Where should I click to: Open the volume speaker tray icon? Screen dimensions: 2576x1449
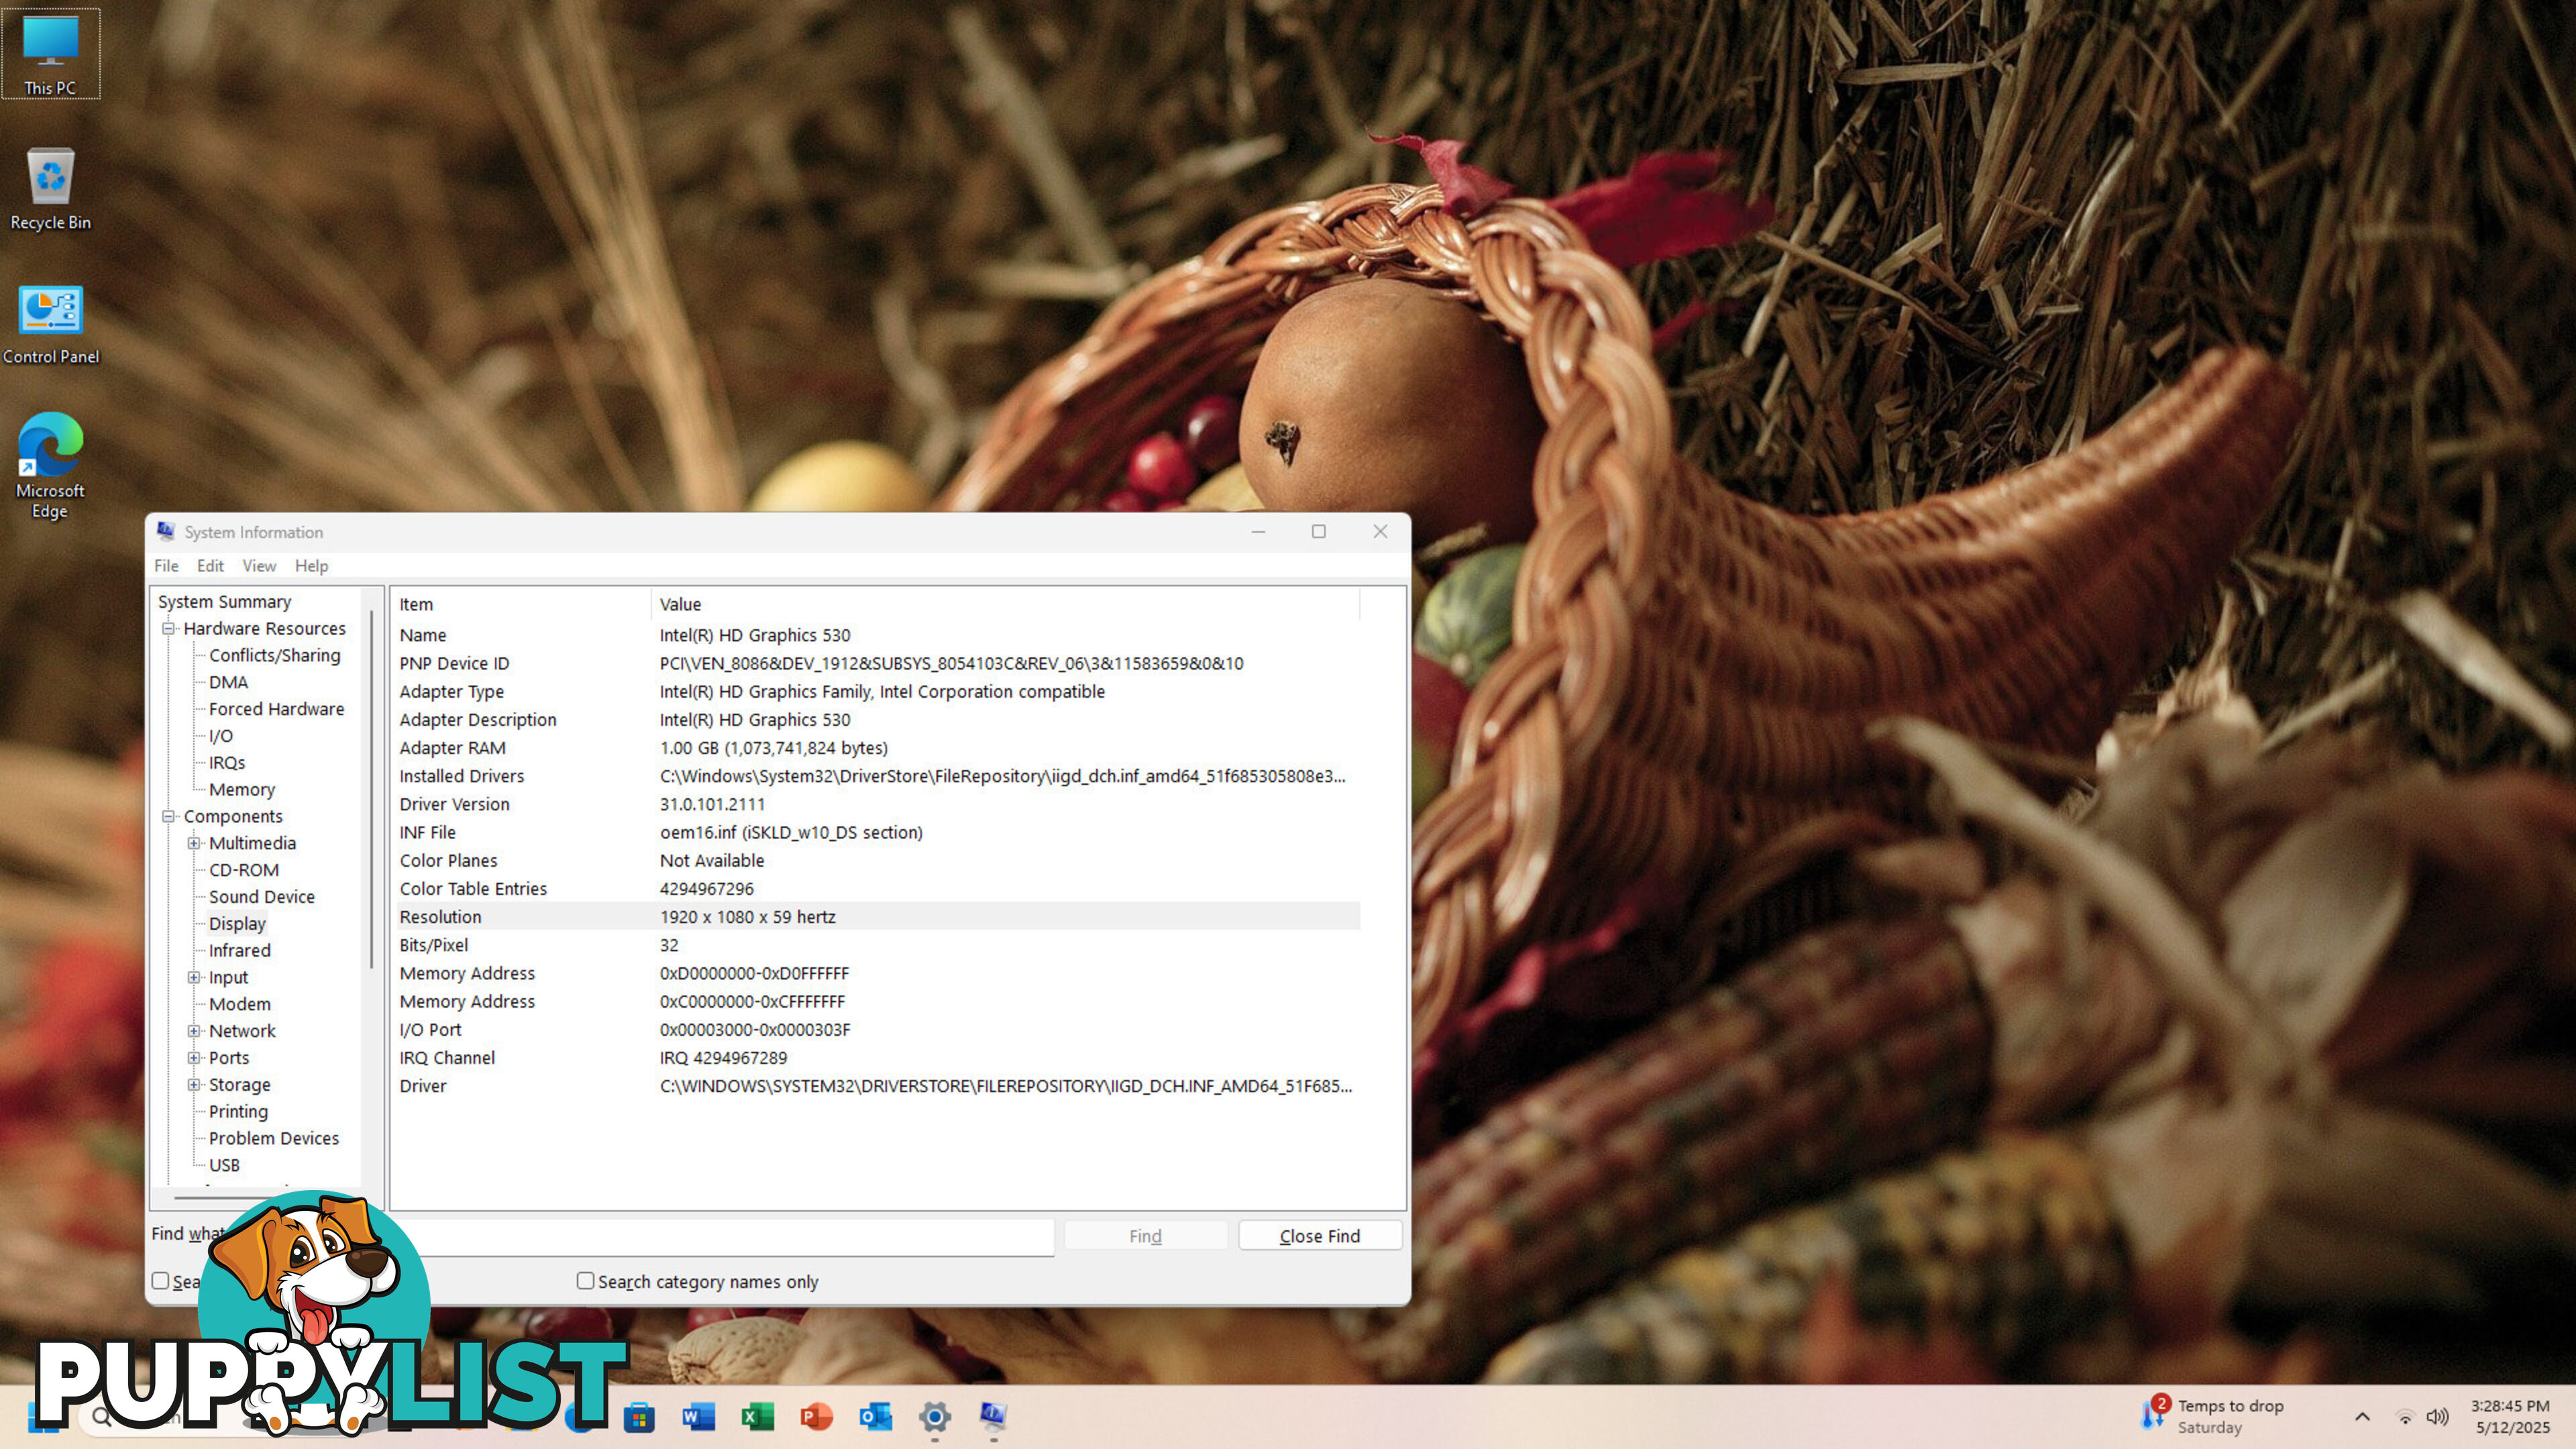click(2437, 1417)
